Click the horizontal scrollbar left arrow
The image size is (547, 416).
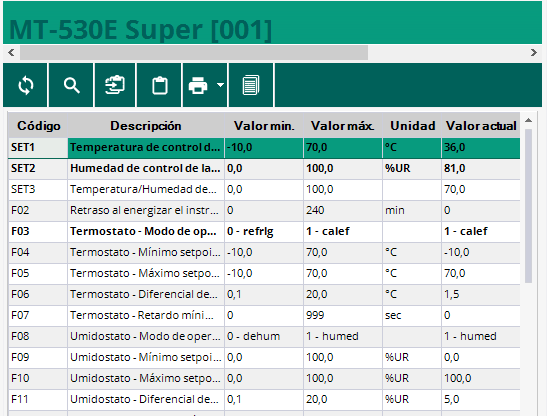pyautogui.click(x=12, y=53)
